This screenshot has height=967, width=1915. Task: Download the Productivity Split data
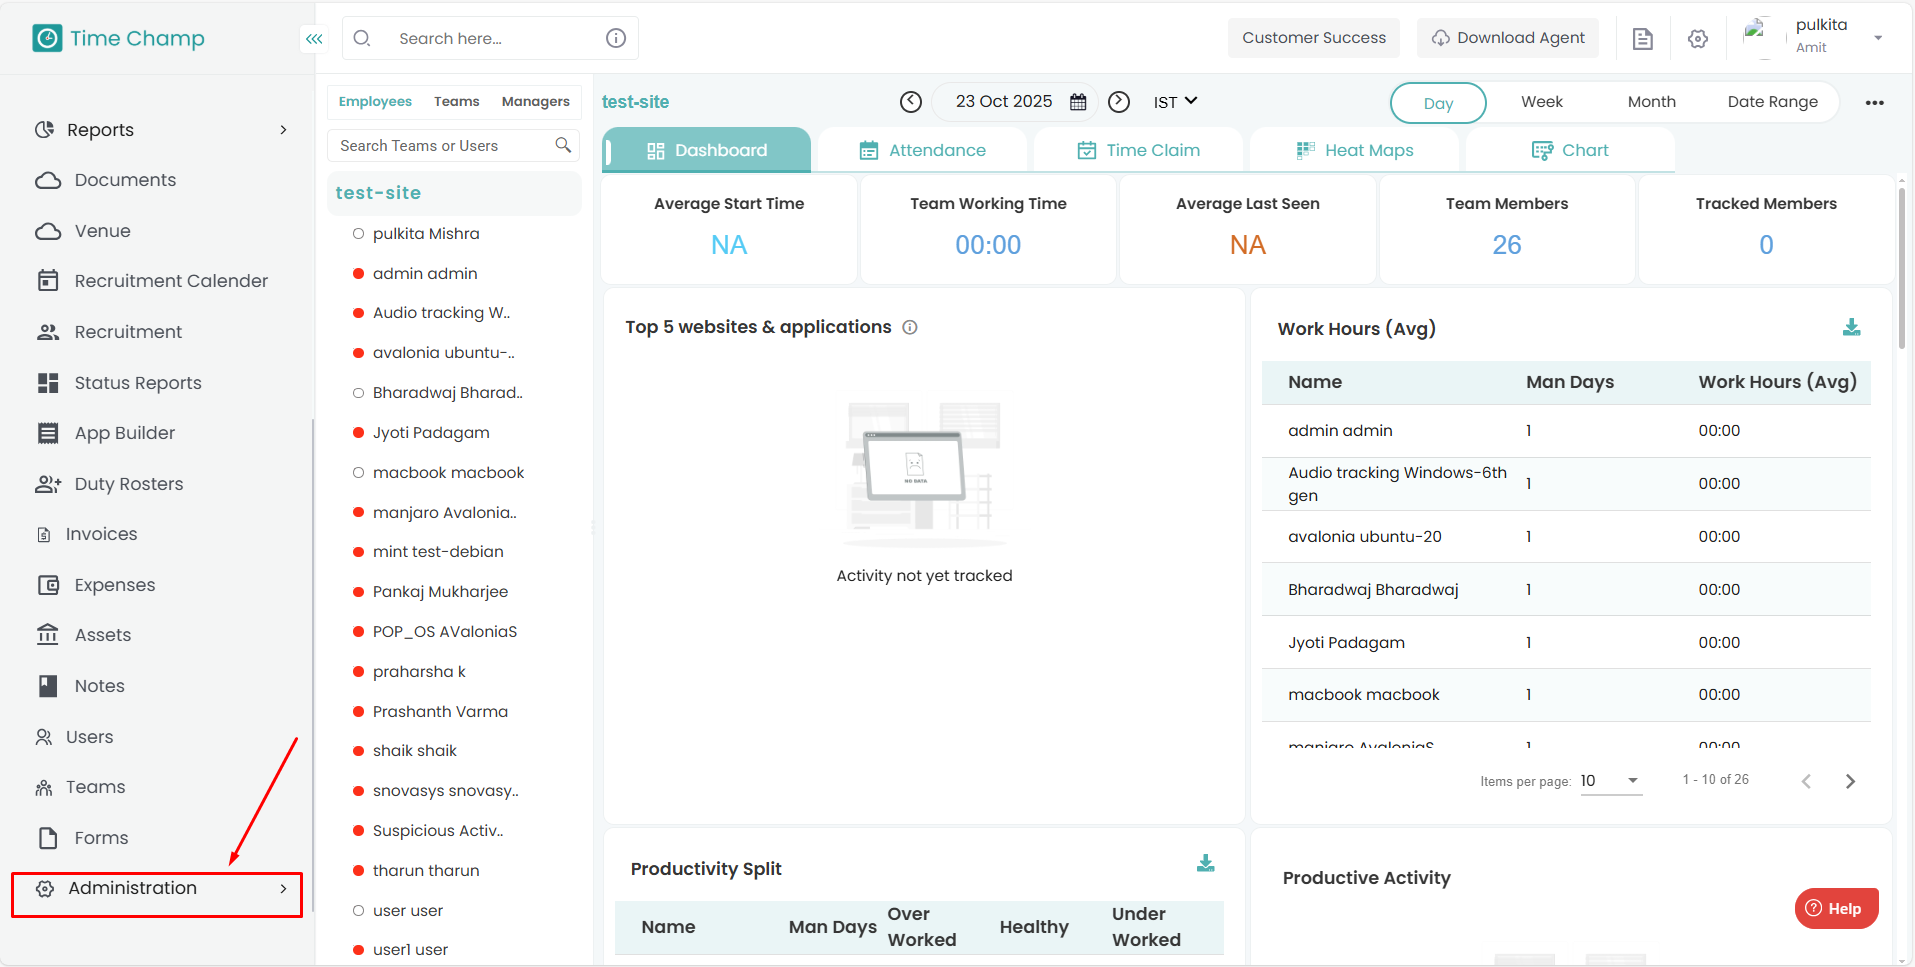point(1205,863)
